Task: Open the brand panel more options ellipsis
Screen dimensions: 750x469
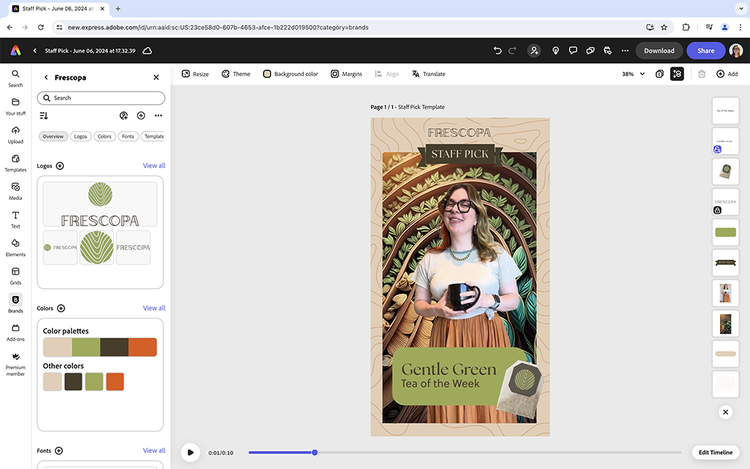Action: click(158, 116)
